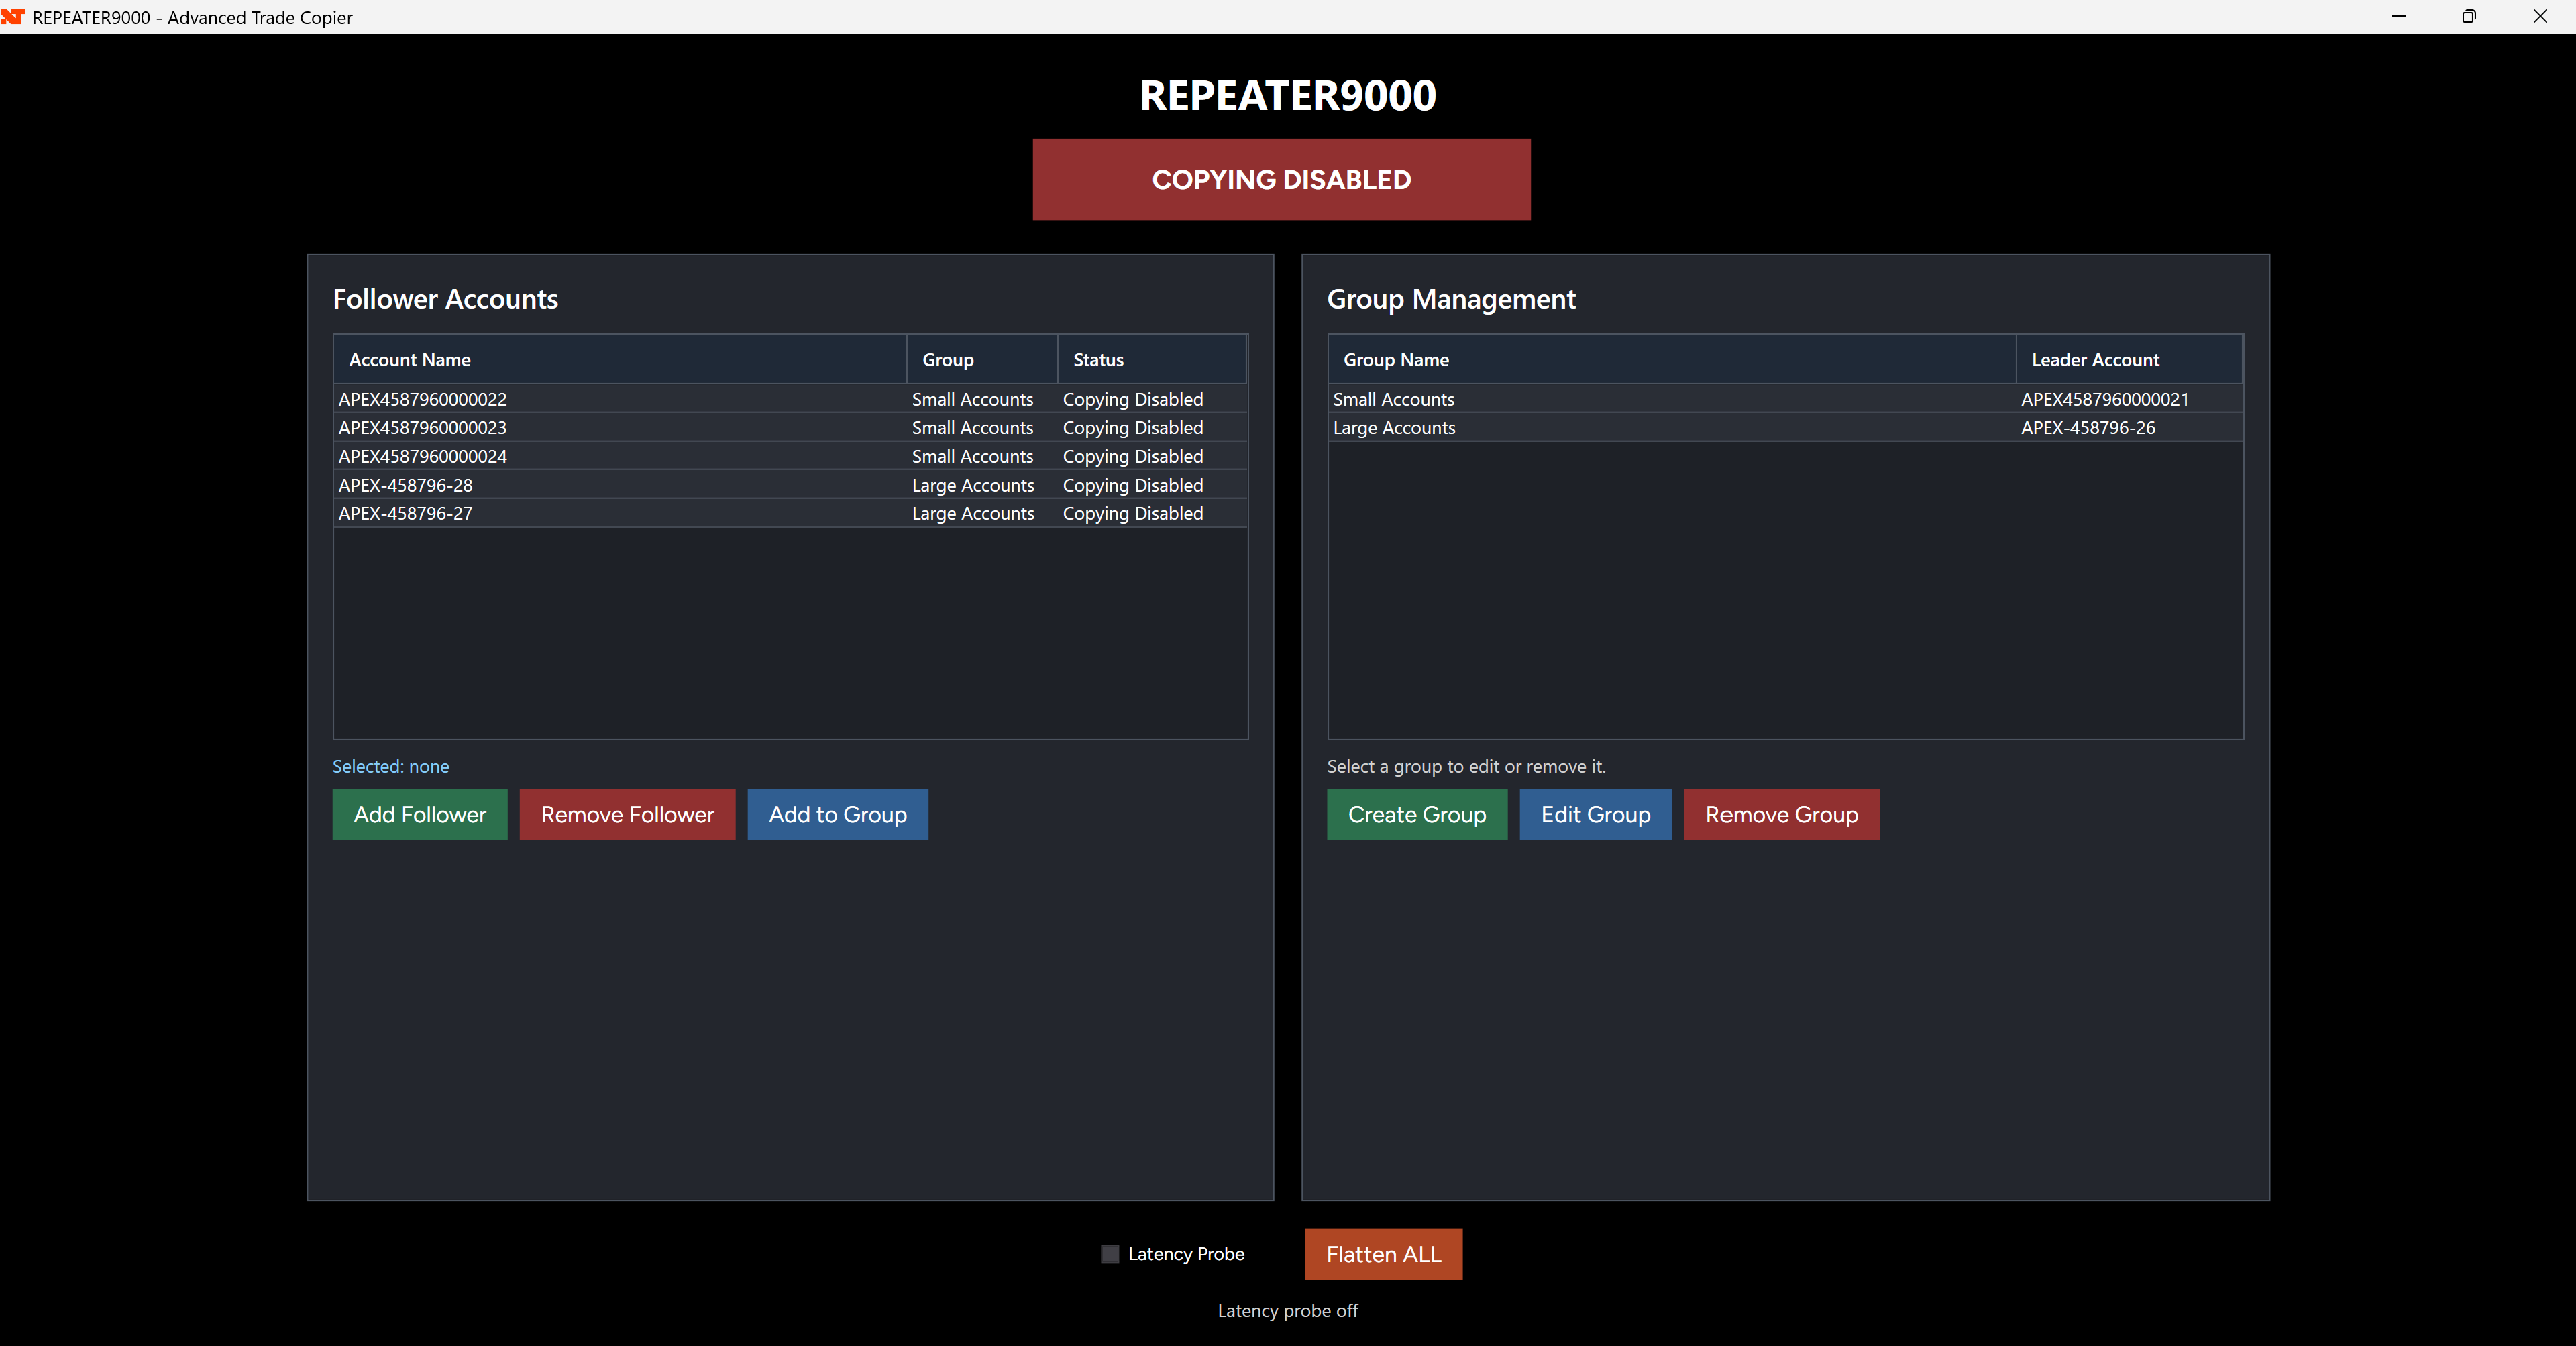Viewport: 2576px width, 1346px height.
Task: Click the COPYING DISABLED toggle button
Action: click(x=1281, y=180)
